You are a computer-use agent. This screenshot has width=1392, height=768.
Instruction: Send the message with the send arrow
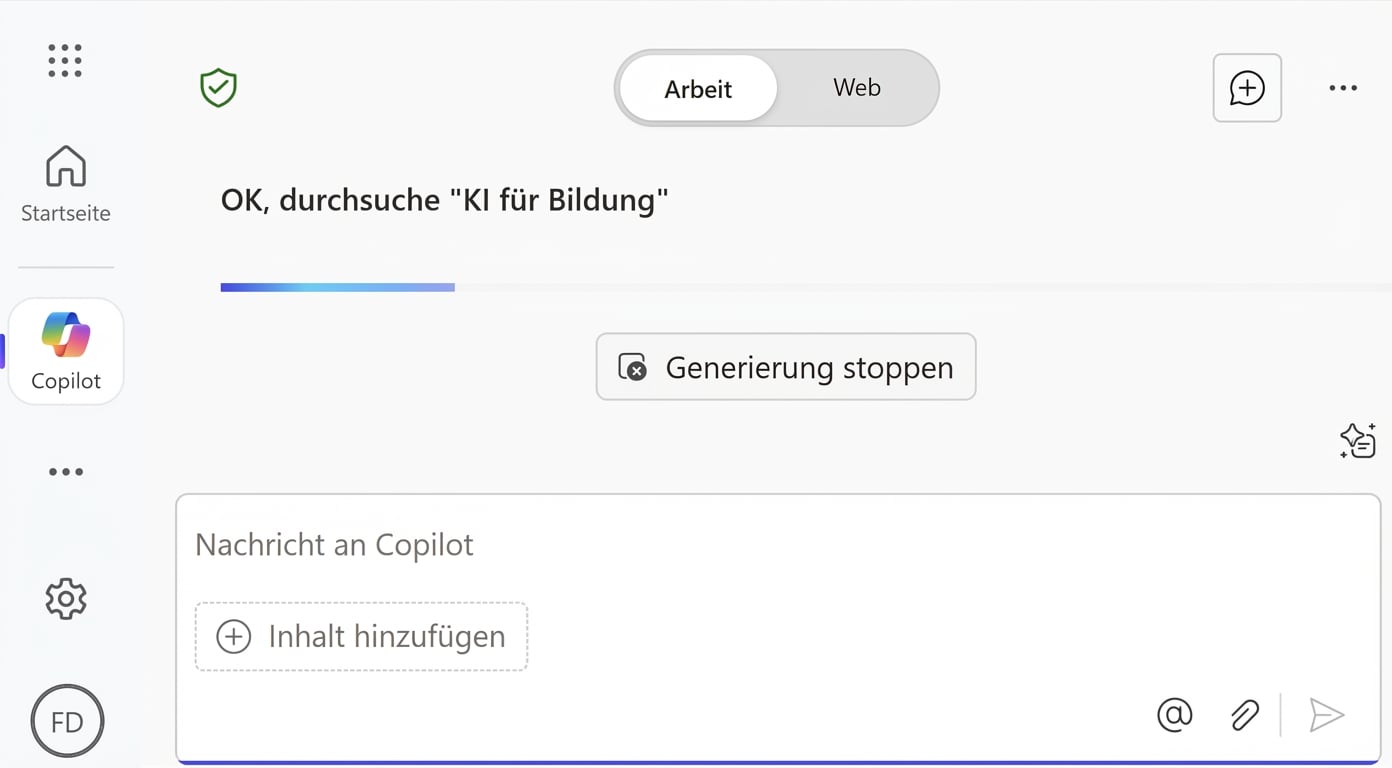pos(1326,715)
